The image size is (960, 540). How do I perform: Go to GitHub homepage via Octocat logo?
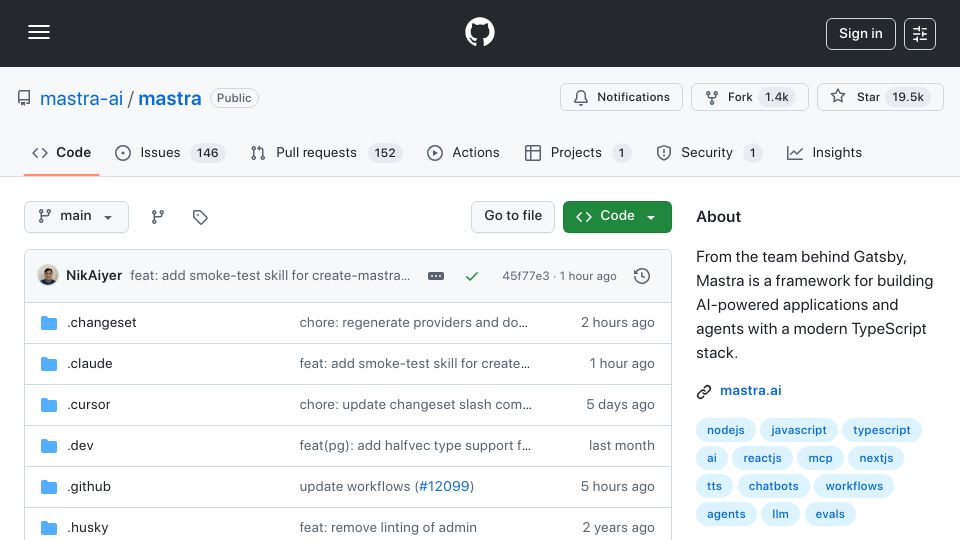pyautogui.click(x=479, y=32)
